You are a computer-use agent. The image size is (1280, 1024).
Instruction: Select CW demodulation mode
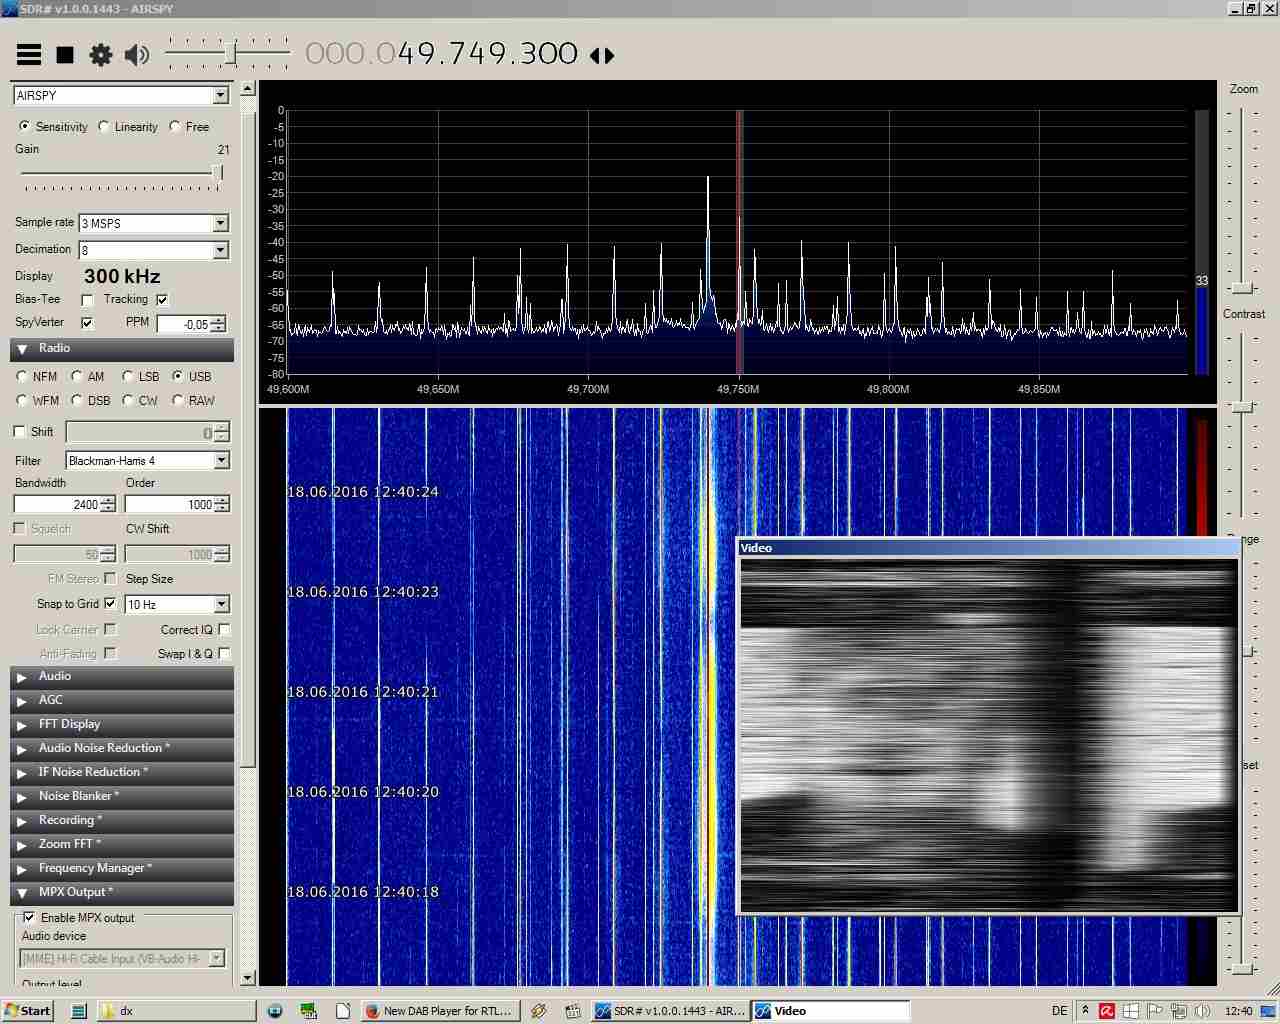pyautogui.click(x=127, y=401)
